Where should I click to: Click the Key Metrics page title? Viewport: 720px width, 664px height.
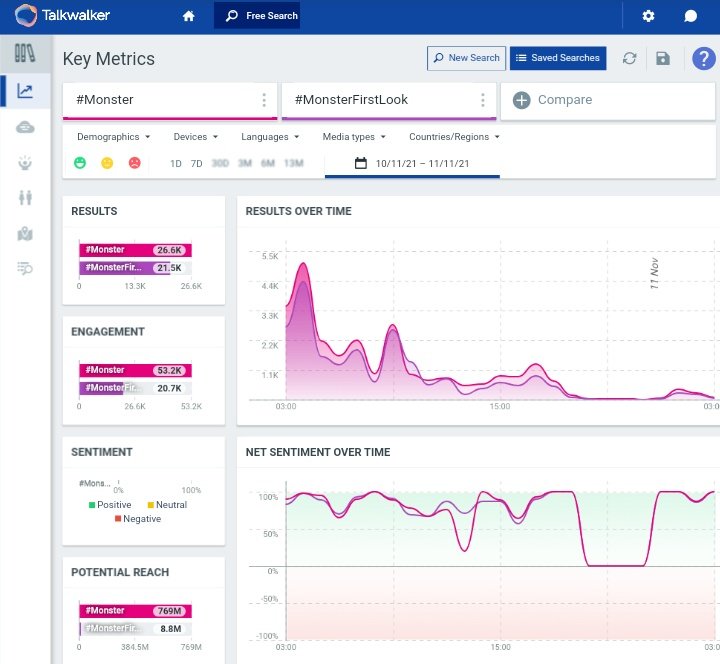109,59
